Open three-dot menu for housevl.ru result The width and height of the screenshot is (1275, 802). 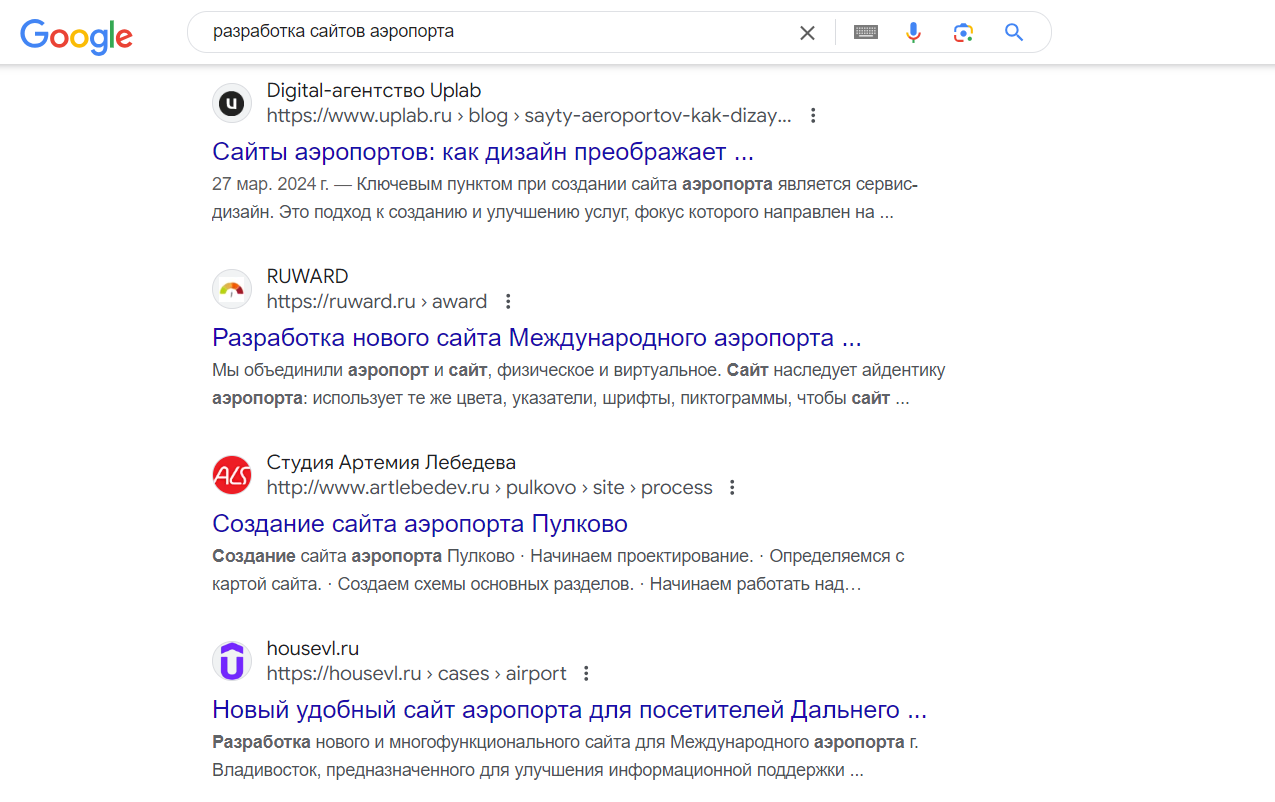(586, 673)
